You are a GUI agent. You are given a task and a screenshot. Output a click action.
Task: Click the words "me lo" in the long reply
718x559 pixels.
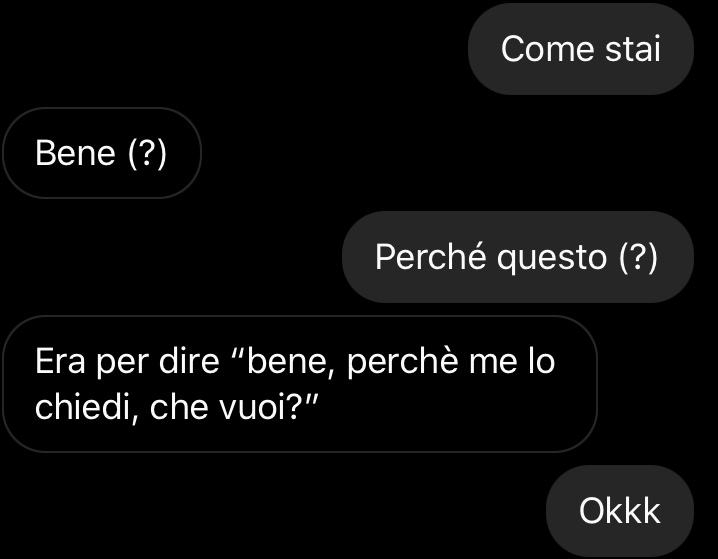[x=511, y=362]
